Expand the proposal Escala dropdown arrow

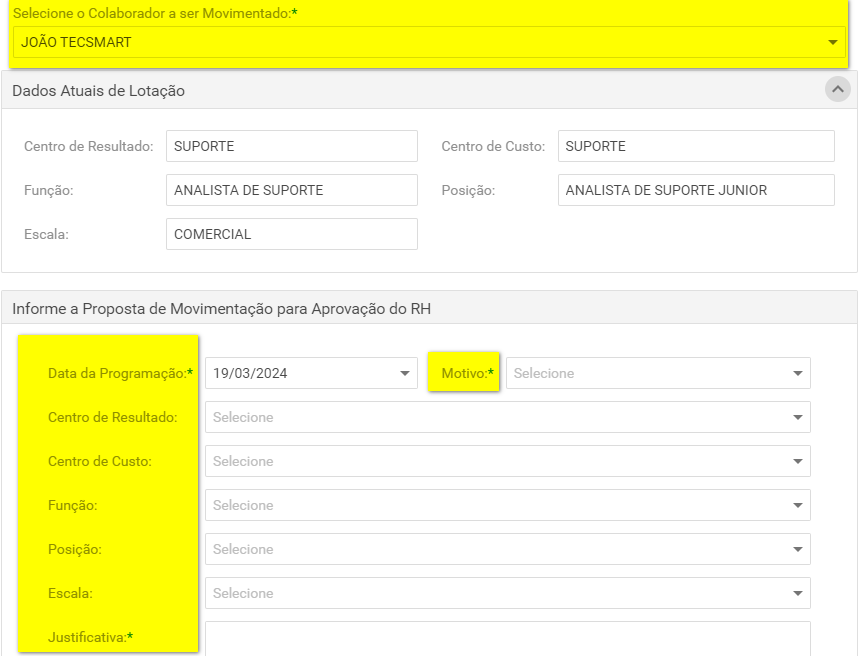pos(798,593)
